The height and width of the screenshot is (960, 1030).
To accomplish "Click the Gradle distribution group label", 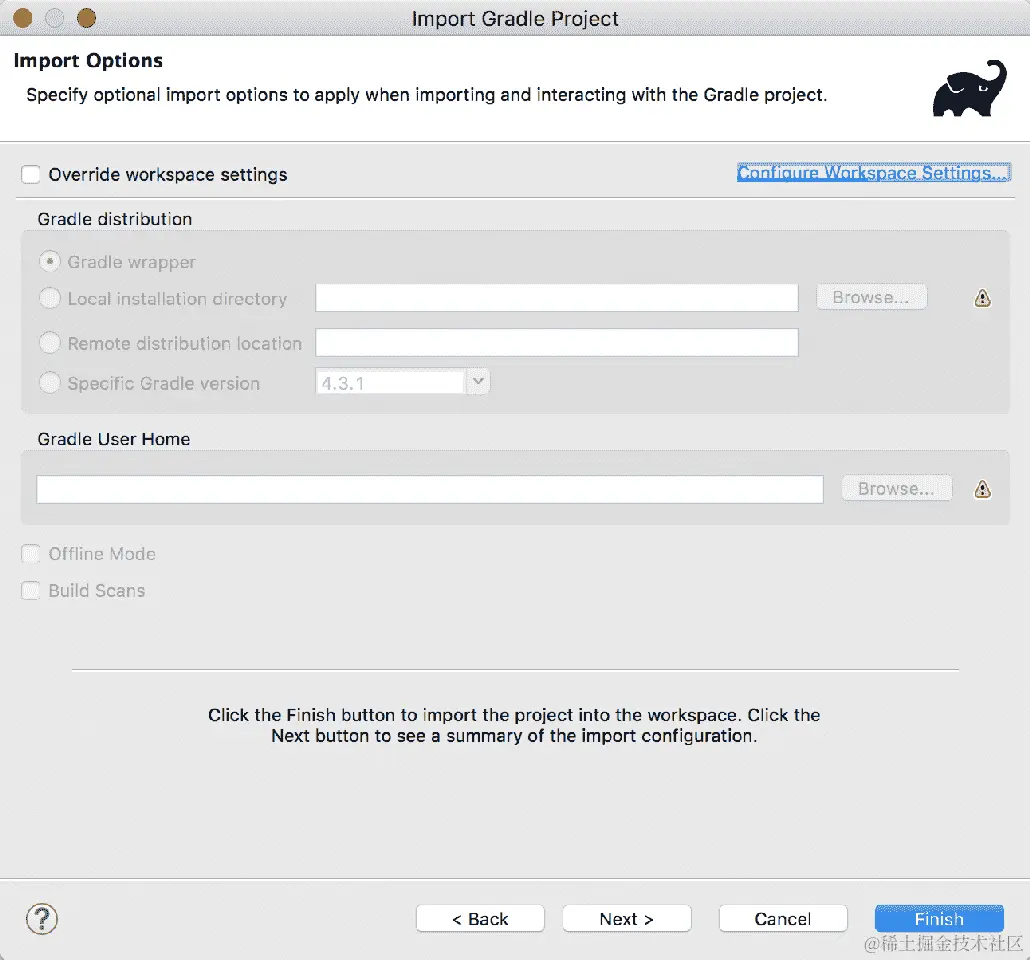I will (115, 219).
